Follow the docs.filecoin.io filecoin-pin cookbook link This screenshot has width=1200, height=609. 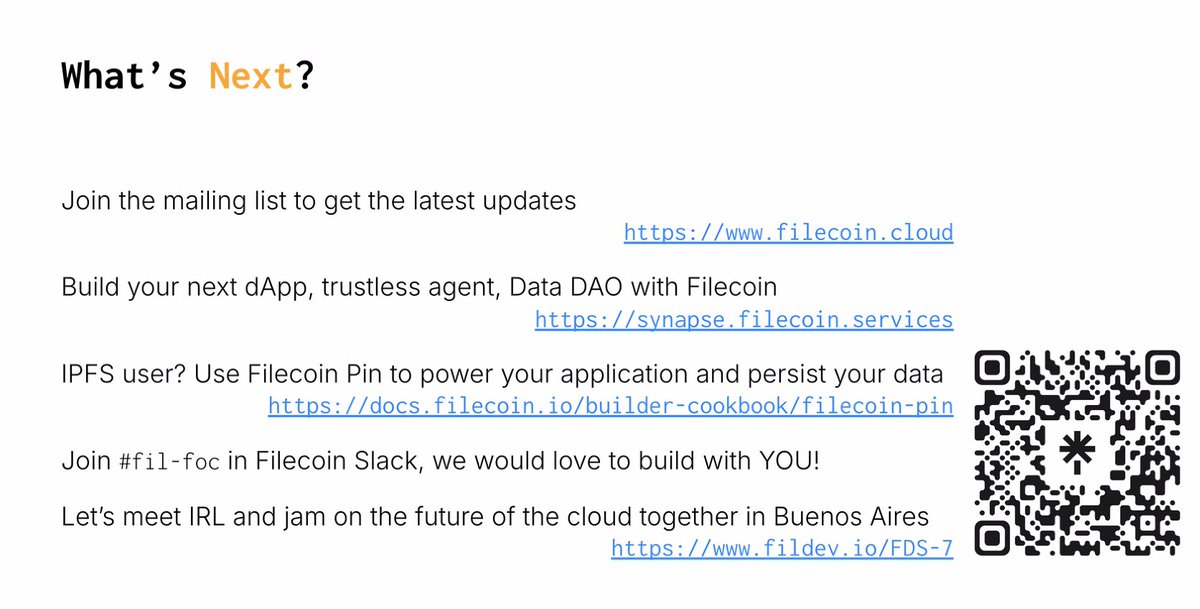(x=610, y=407)
